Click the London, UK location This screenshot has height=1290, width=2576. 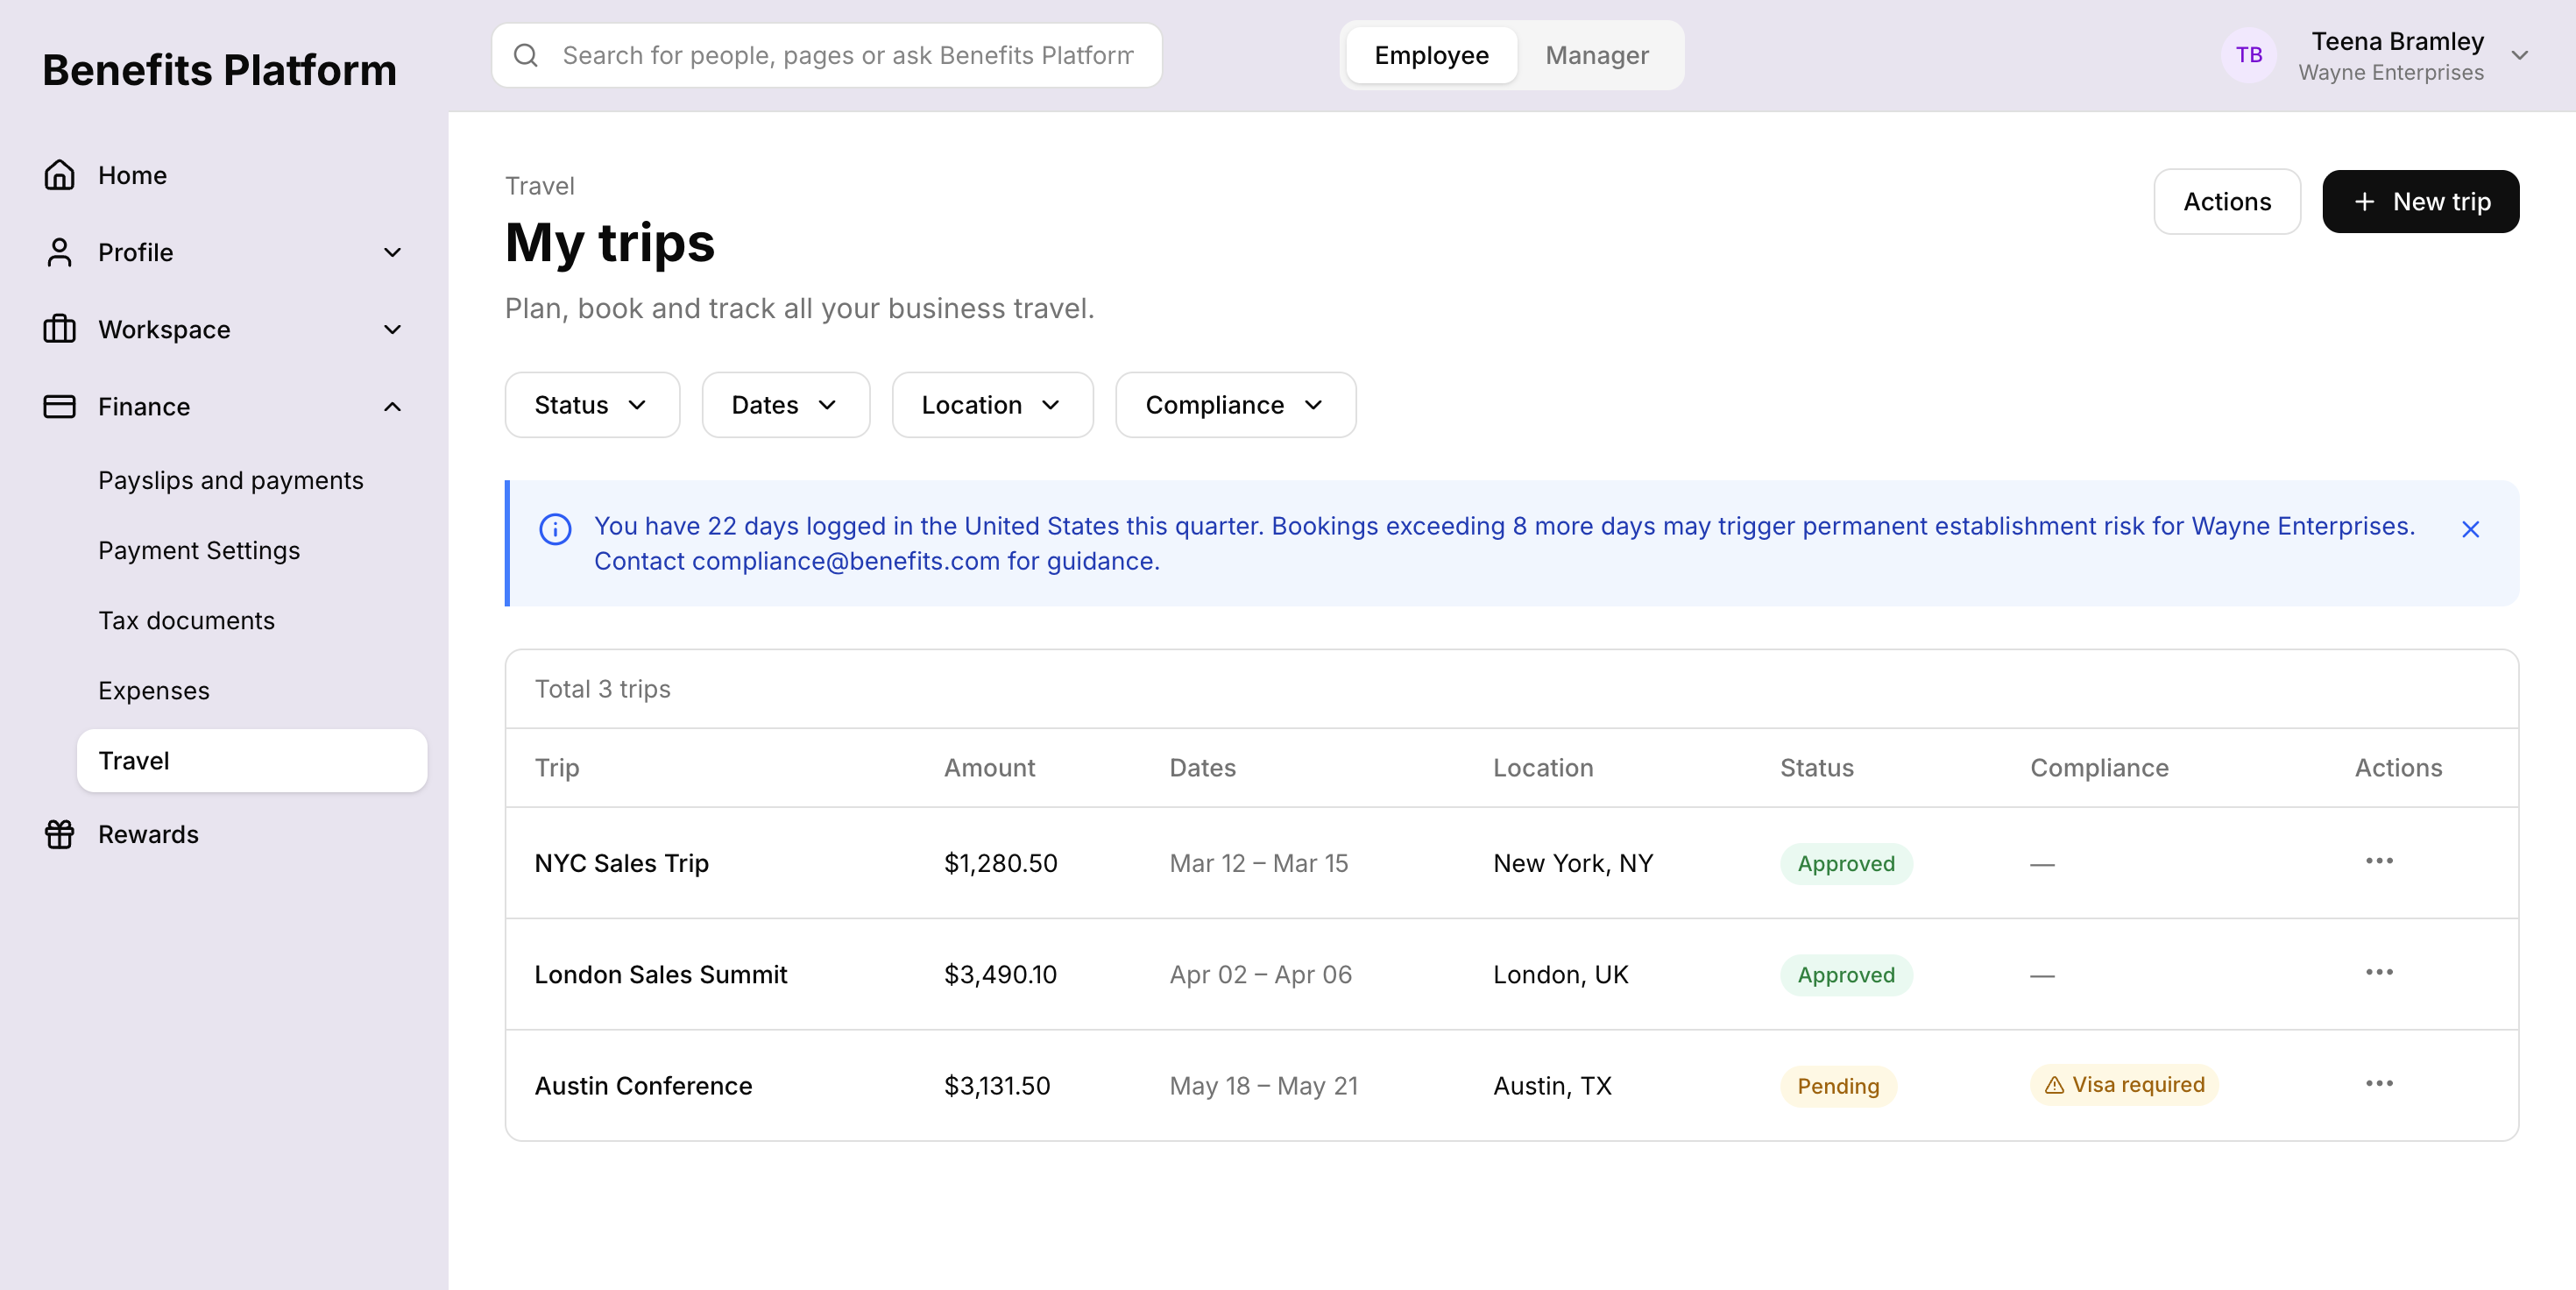[x=1560, y=974]
